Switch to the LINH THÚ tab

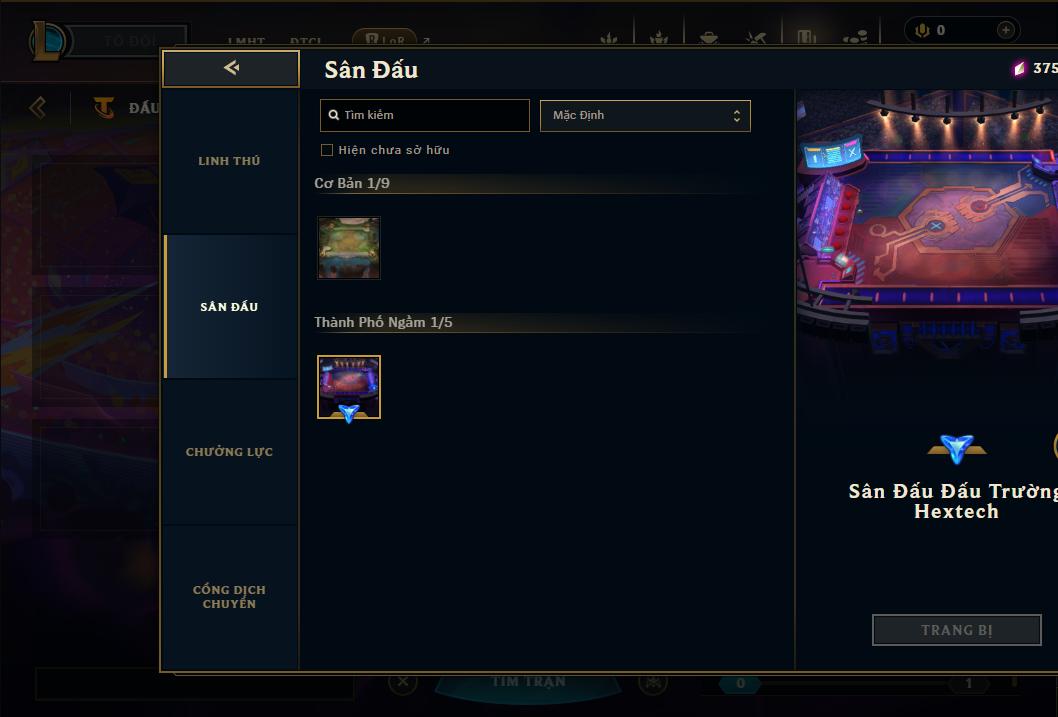(x=229, y=161)
